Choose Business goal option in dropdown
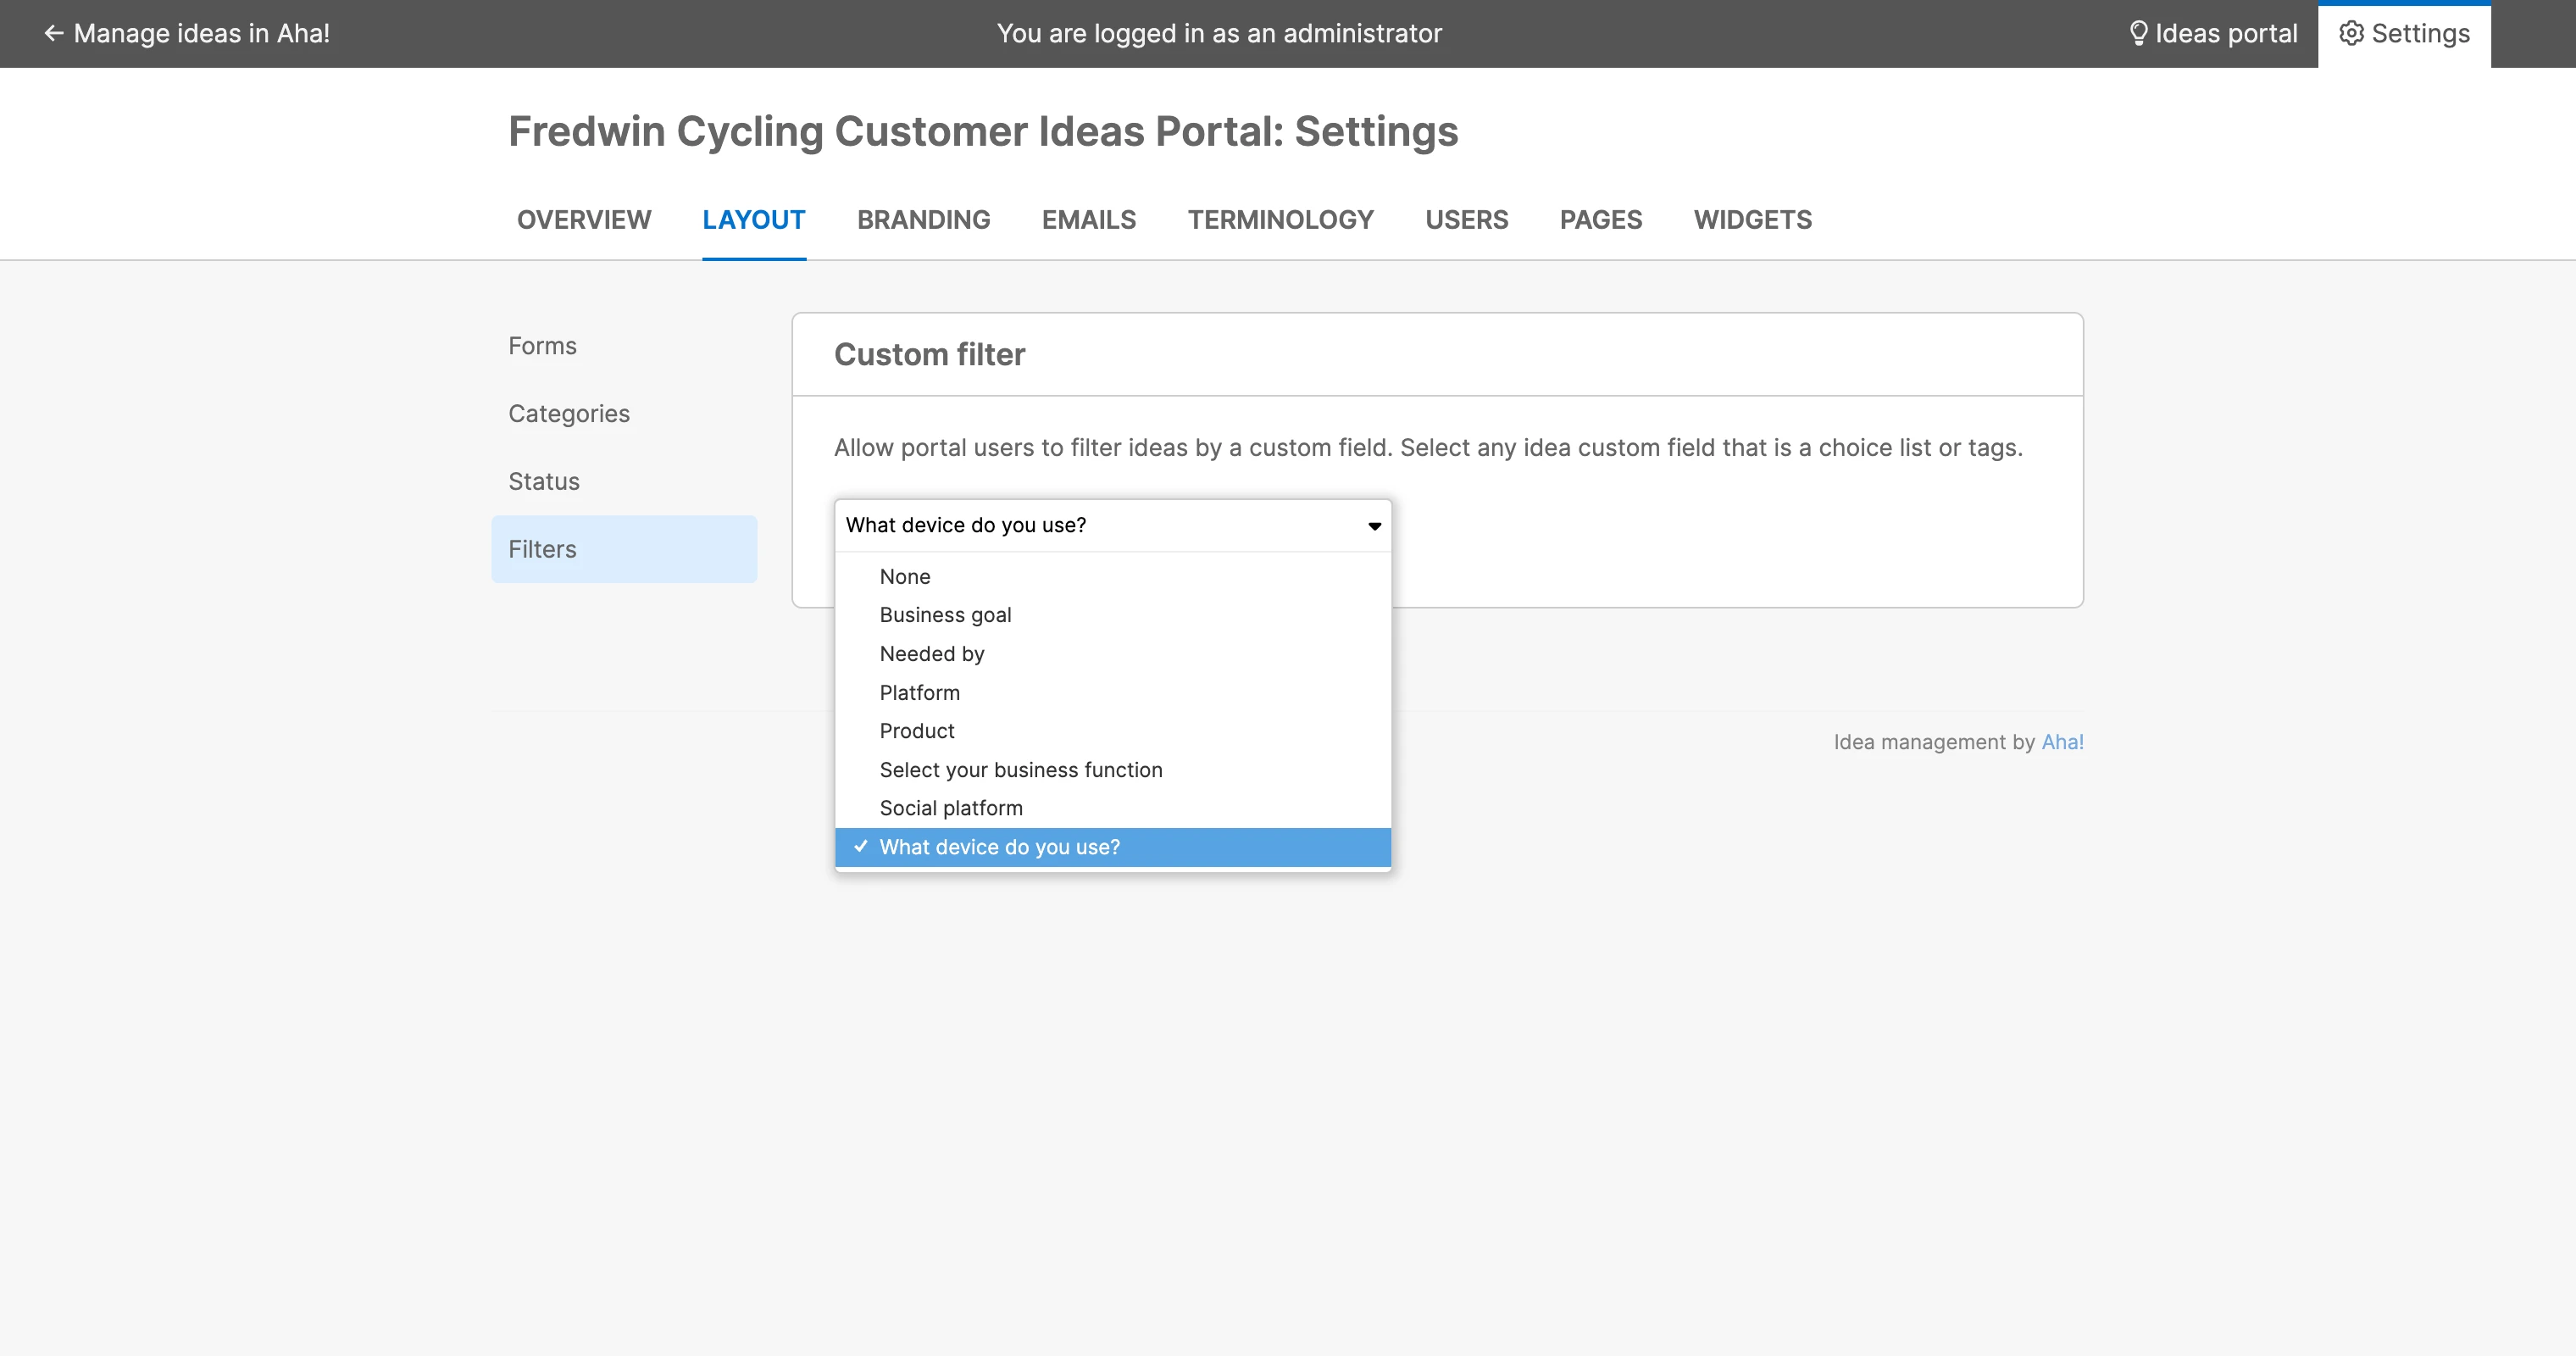 pyautogui.click(x=945, y=615)
